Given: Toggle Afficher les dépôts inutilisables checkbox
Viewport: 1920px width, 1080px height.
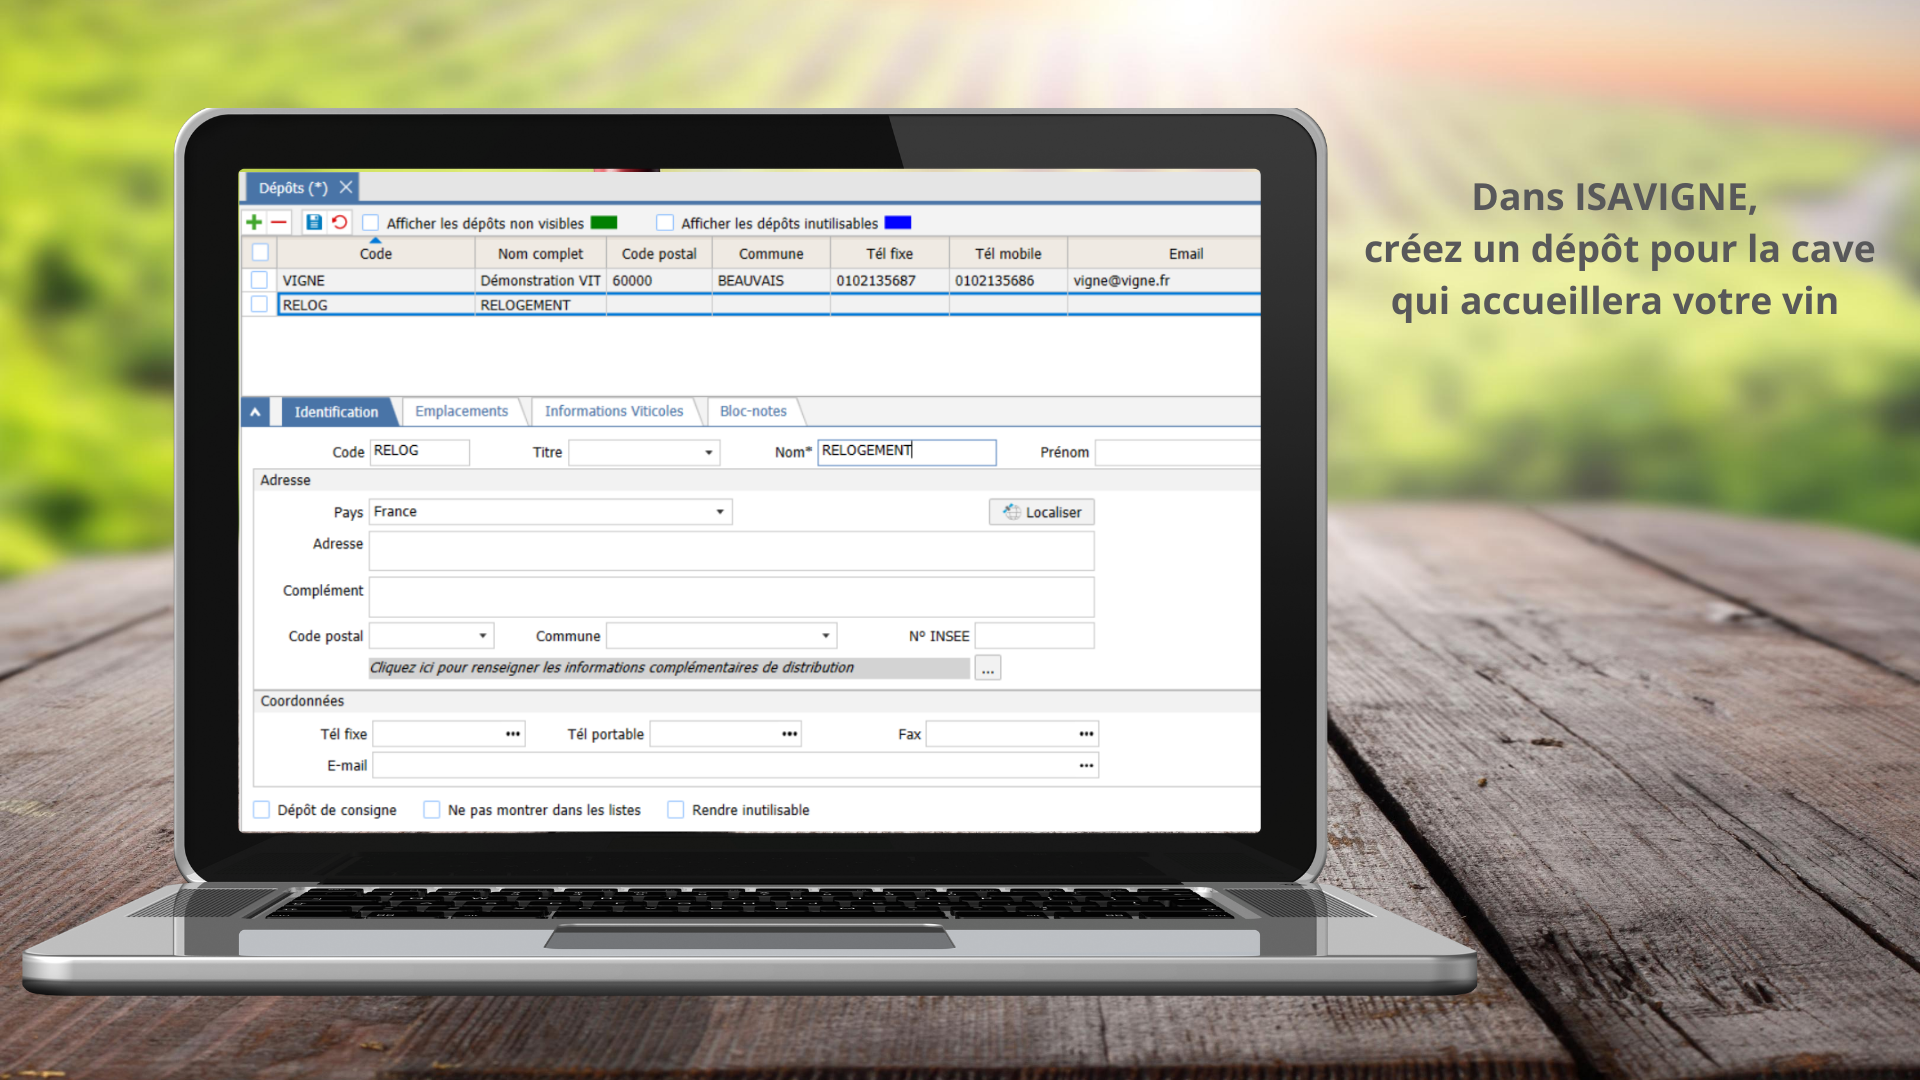Looking at the screenshot, I should (x=665, y=223).
